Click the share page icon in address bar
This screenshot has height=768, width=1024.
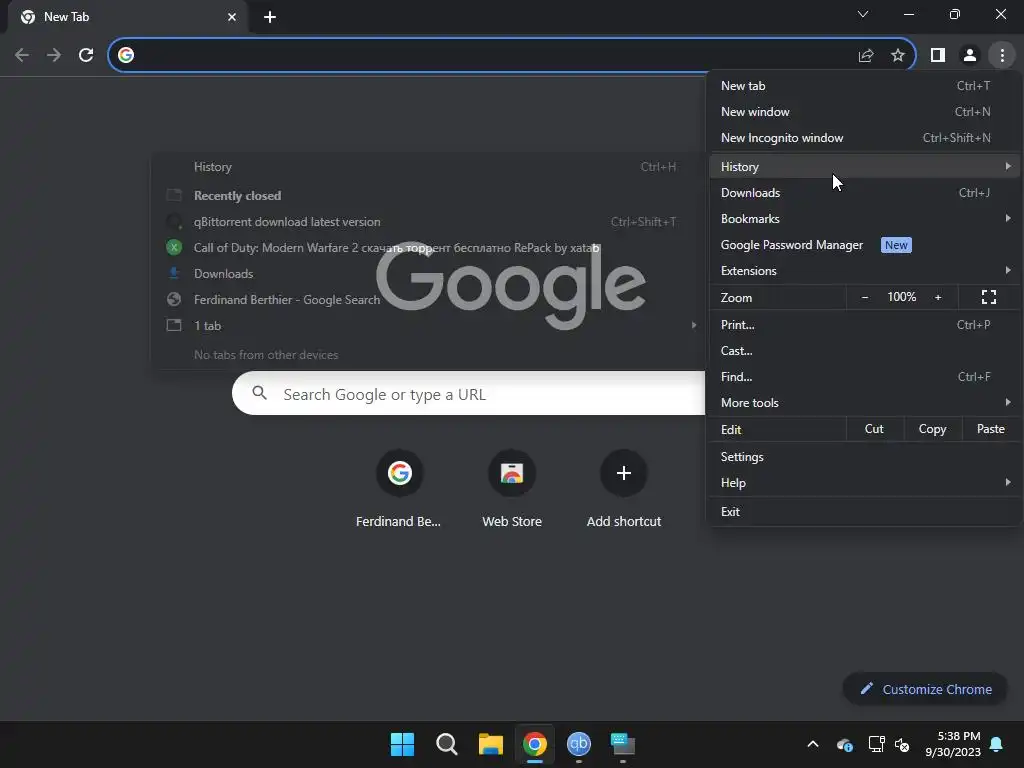click(866, 55)
